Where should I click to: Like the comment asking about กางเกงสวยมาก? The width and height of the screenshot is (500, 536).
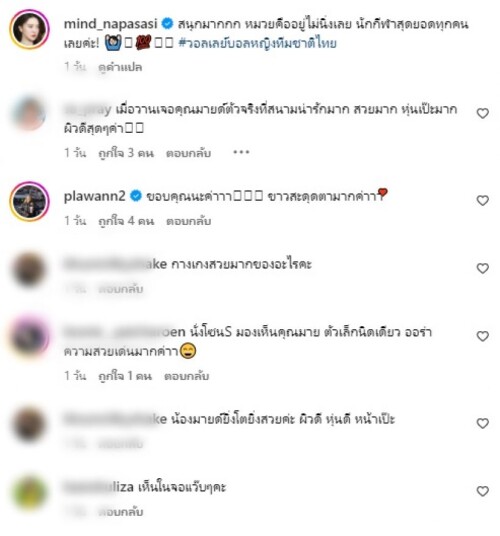click(x=482, y=268)
